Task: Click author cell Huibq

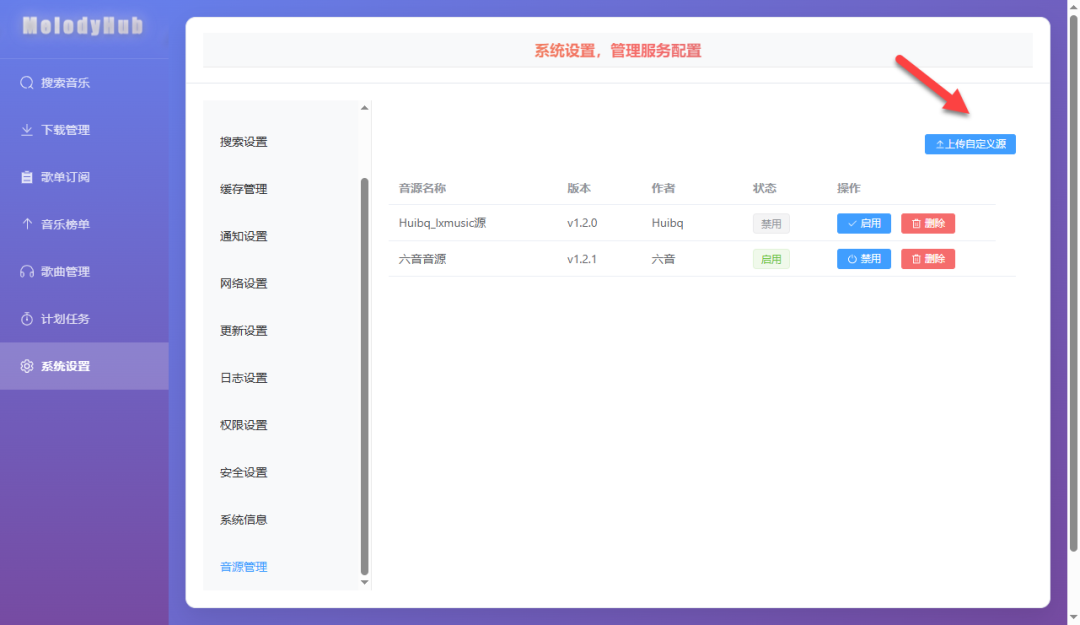Action: tap(667, 223)
